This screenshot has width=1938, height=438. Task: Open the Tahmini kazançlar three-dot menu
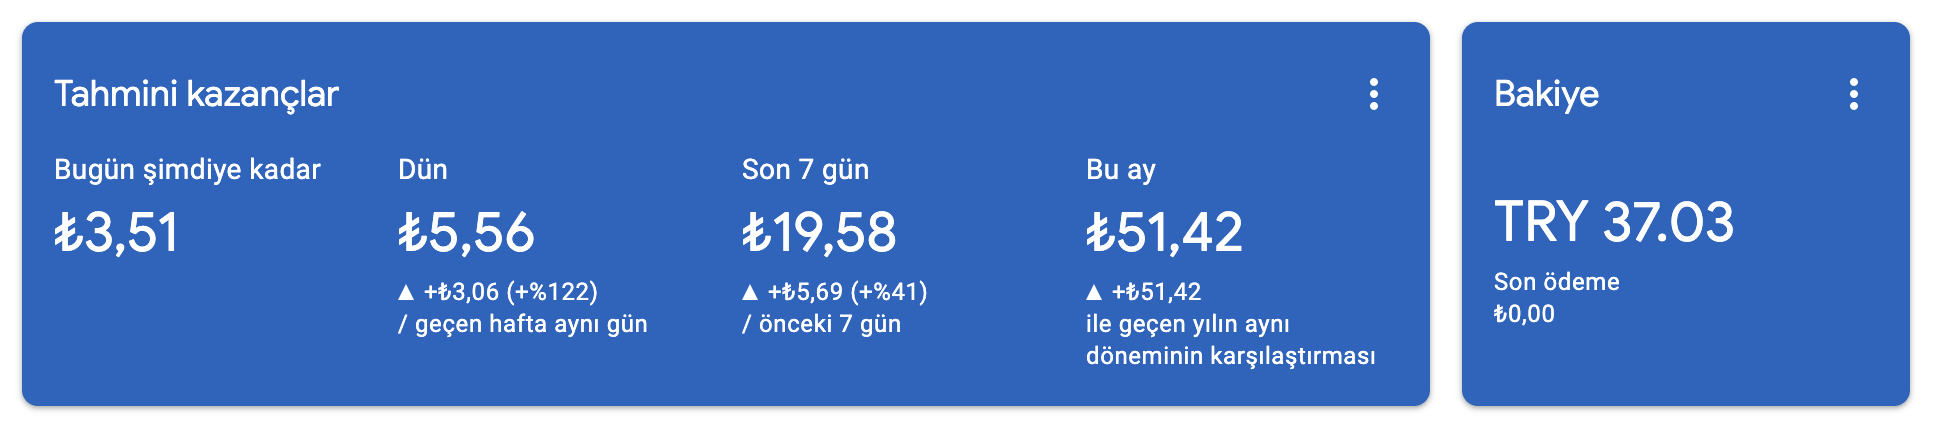tap(1374, 94)
